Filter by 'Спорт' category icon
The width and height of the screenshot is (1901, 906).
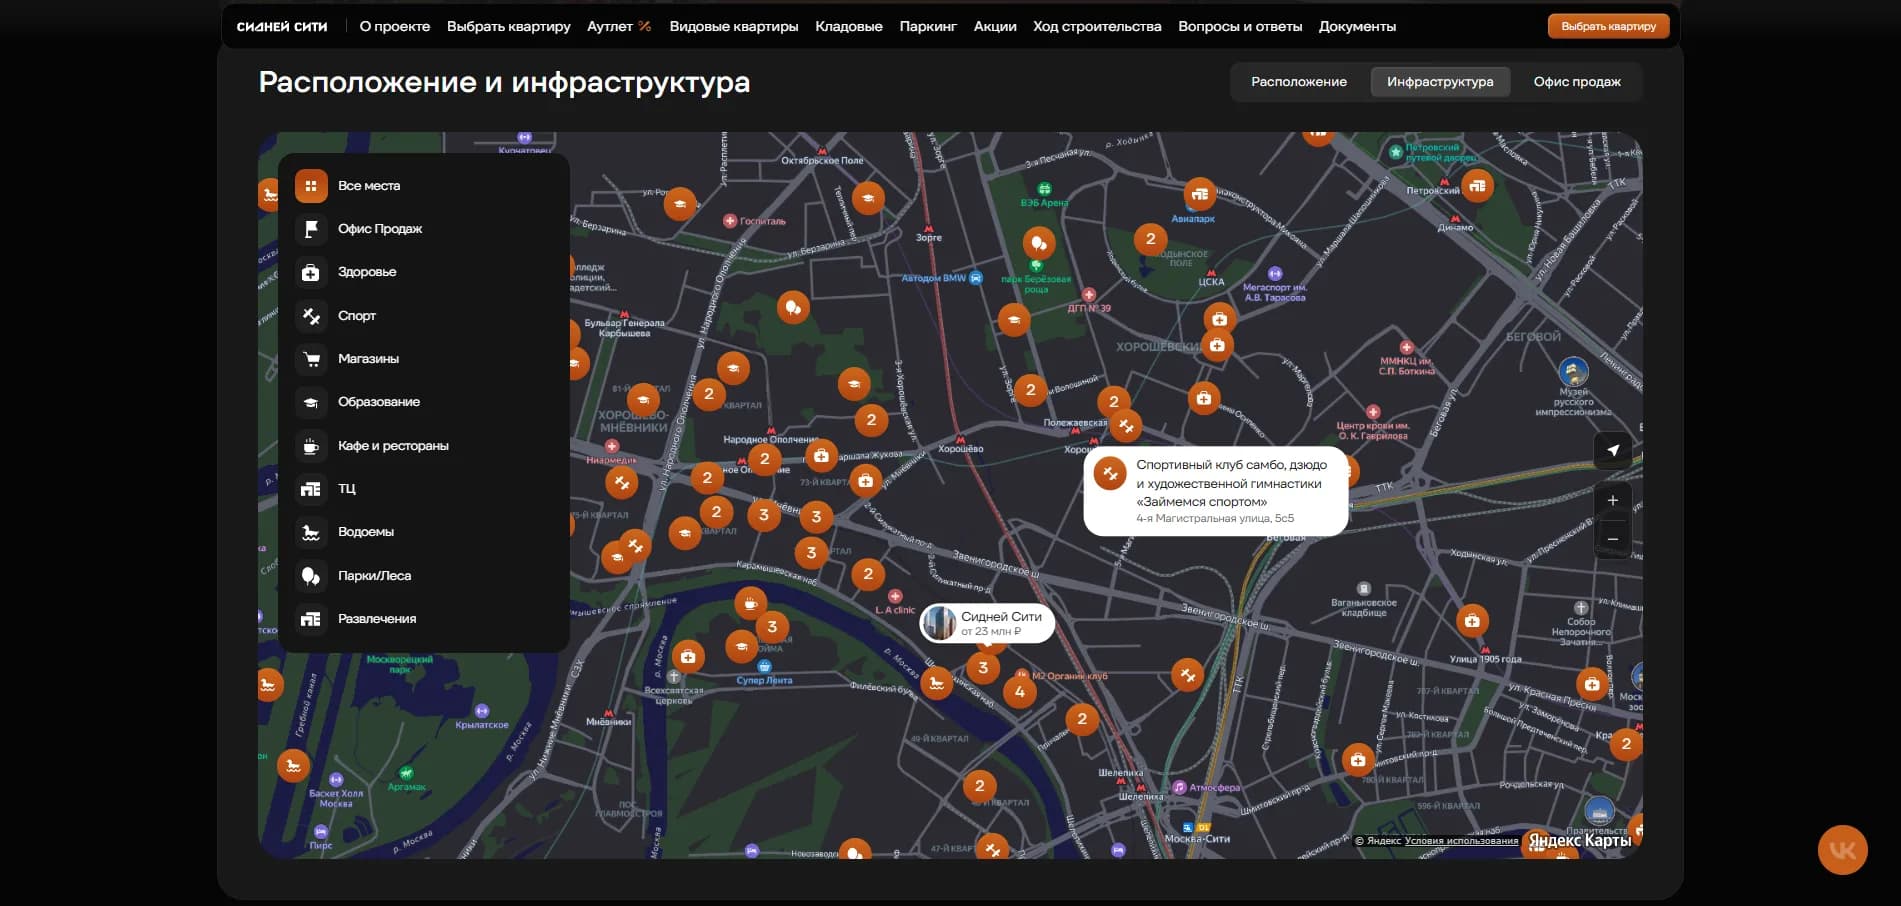point(311,316)
